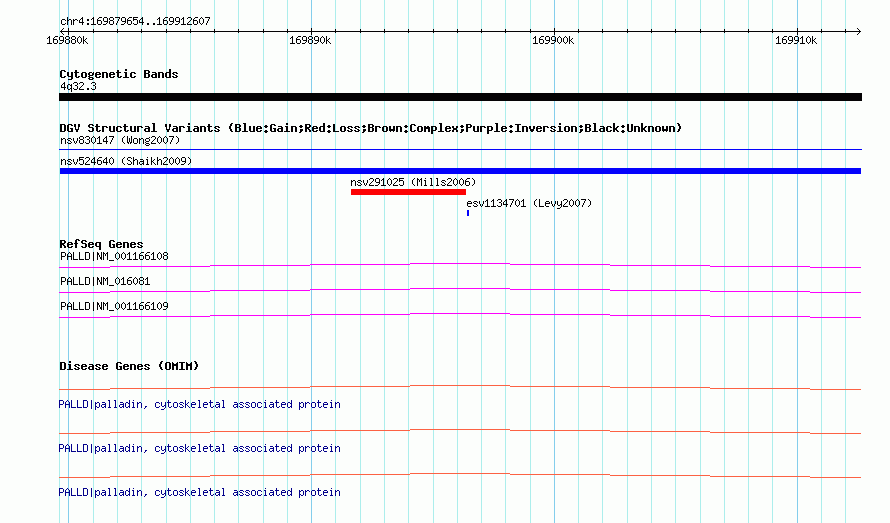
Task: Open the third PALLD palladin OMIM link
Action: [199, 492]
